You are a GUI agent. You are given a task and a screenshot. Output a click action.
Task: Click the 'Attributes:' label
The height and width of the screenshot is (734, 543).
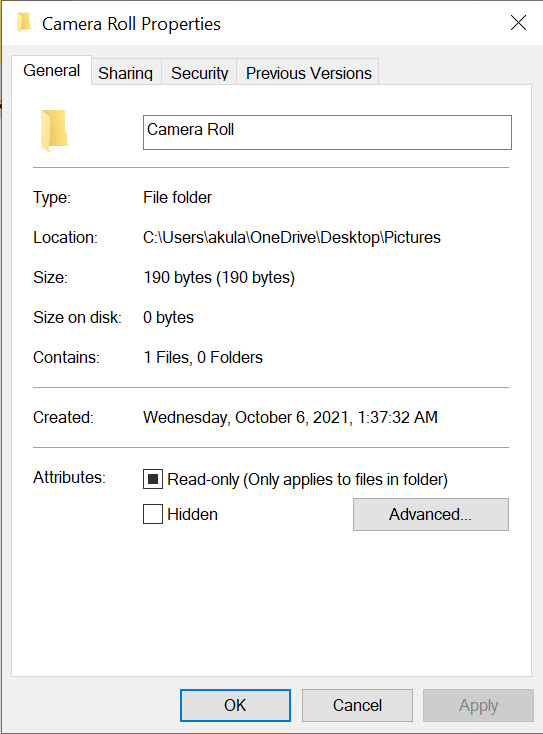pyautogui.click(x=69, y=477)
